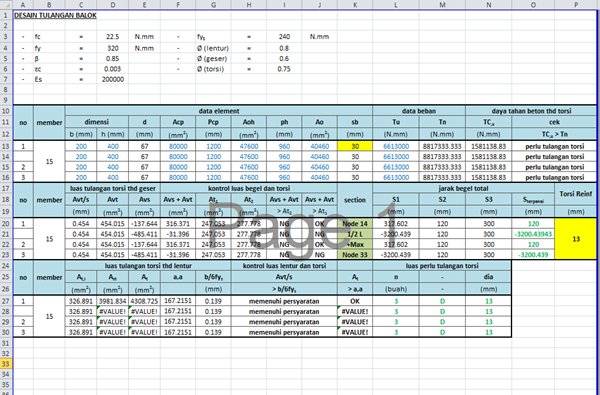The height and width of the screenshot is (395, 600).
Task: Click the 'Node 33' section cell
Action: (355, 255)
